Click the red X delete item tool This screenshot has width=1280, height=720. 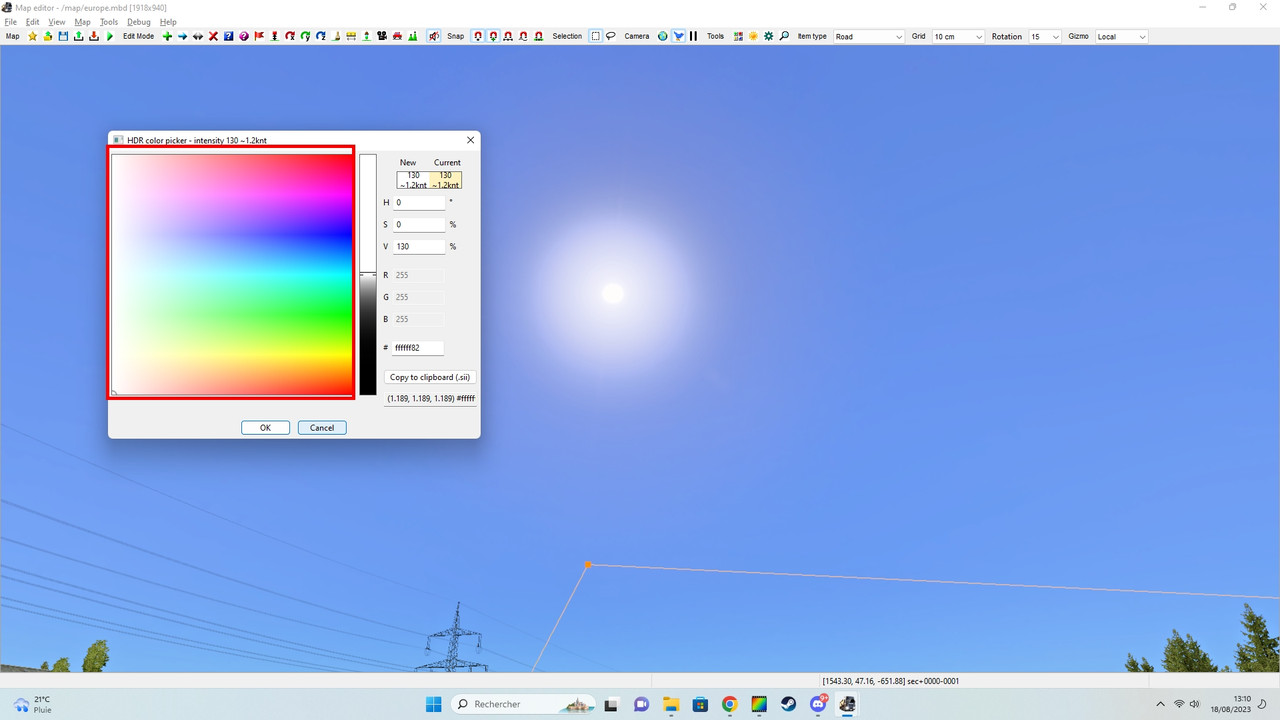point(213,36)
